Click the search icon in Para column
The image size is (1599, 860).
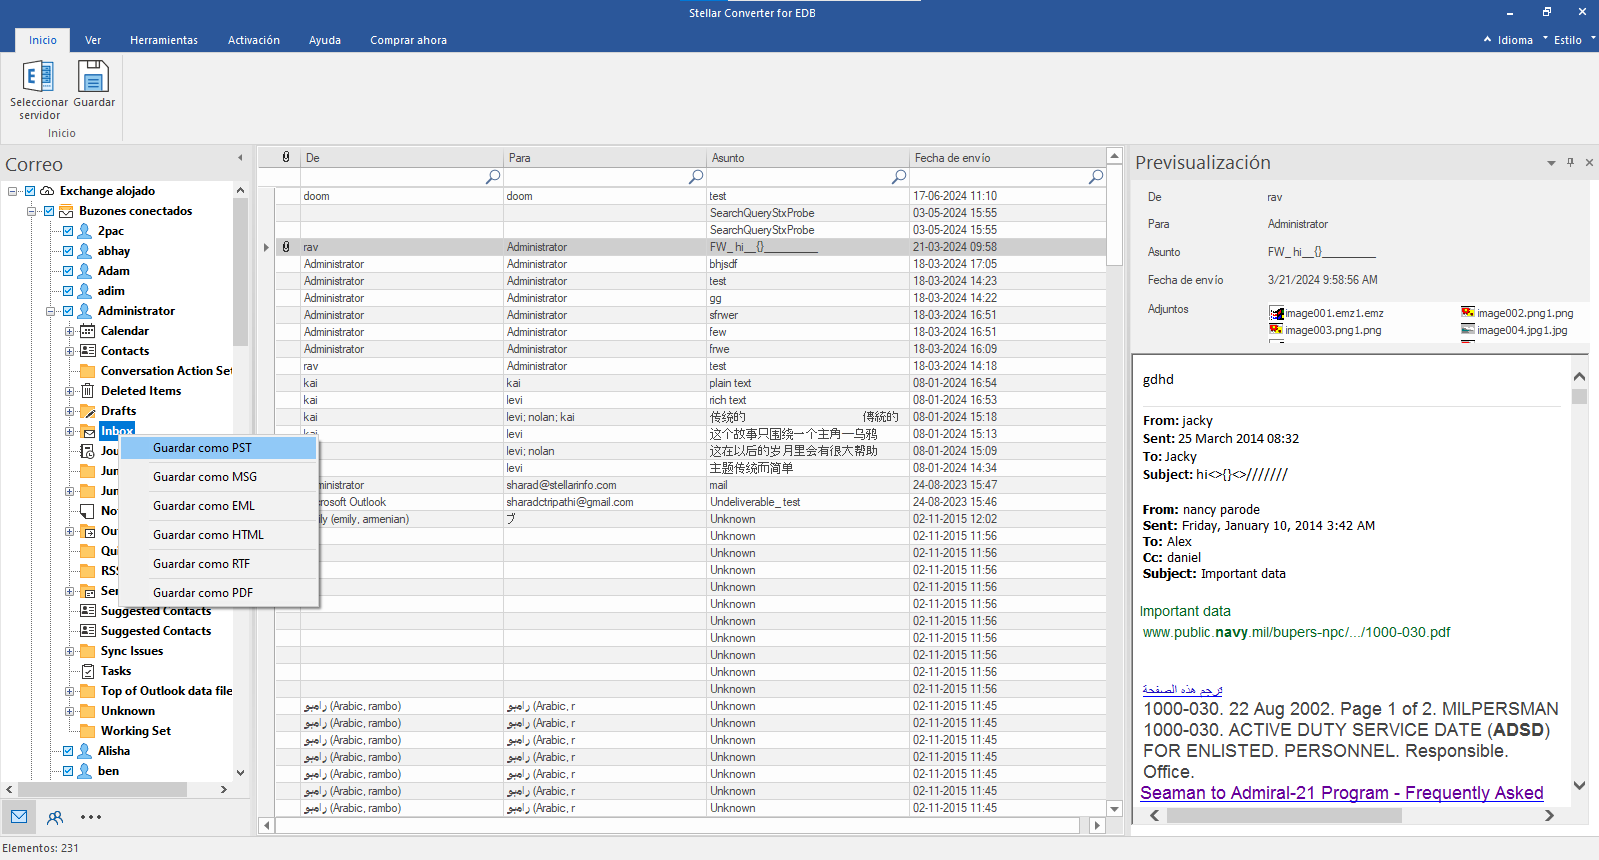(x=696, y=176)
